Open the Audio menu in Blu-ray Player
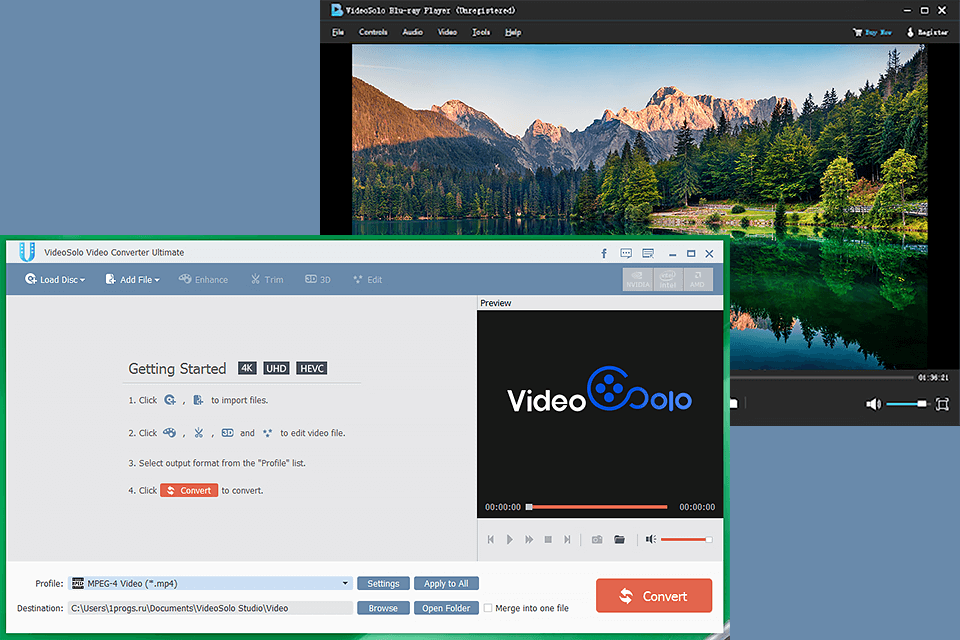 pos(413,32)
